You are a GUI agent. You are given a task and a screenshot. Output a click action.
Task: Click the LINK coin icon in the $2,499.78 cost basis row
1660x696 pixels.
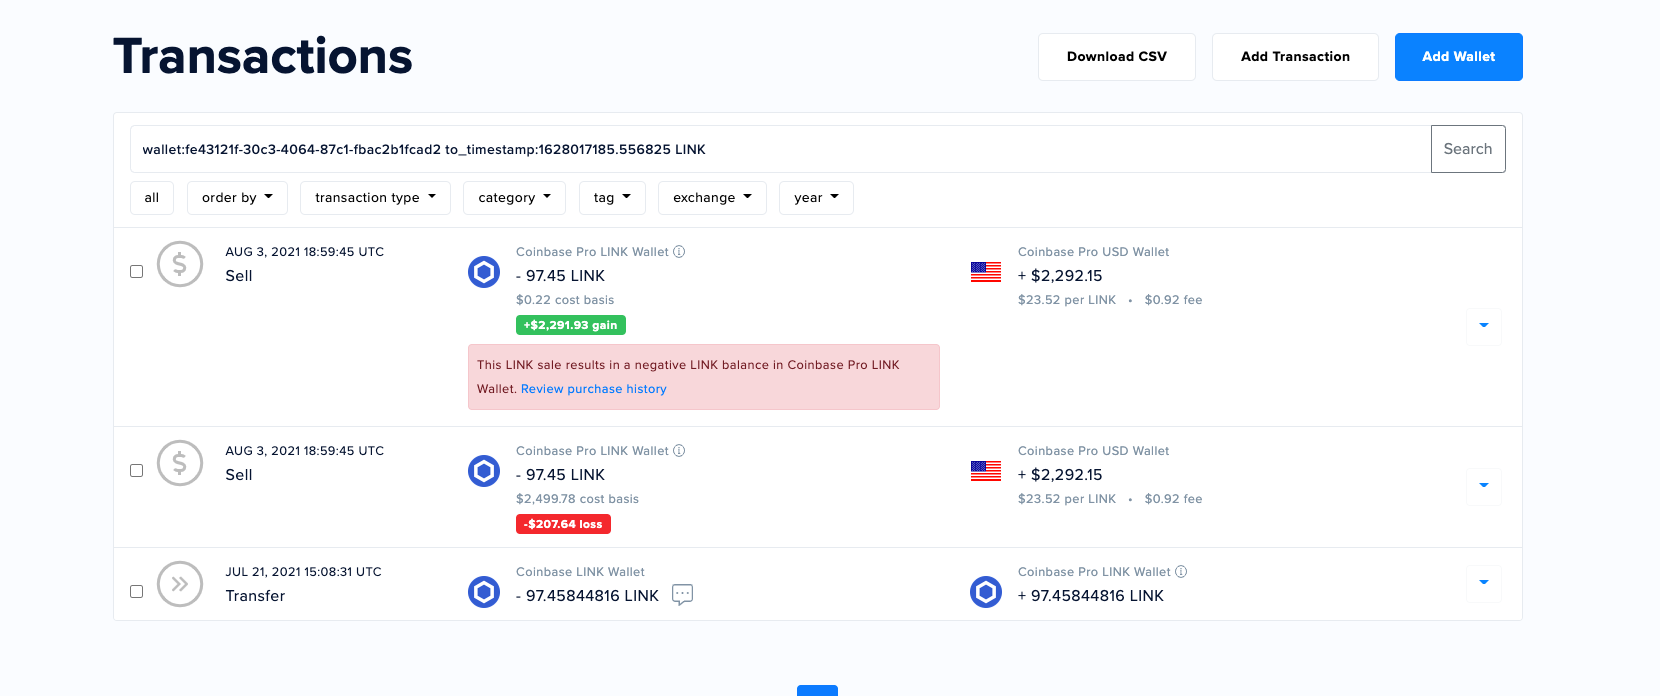coord(484,471)
